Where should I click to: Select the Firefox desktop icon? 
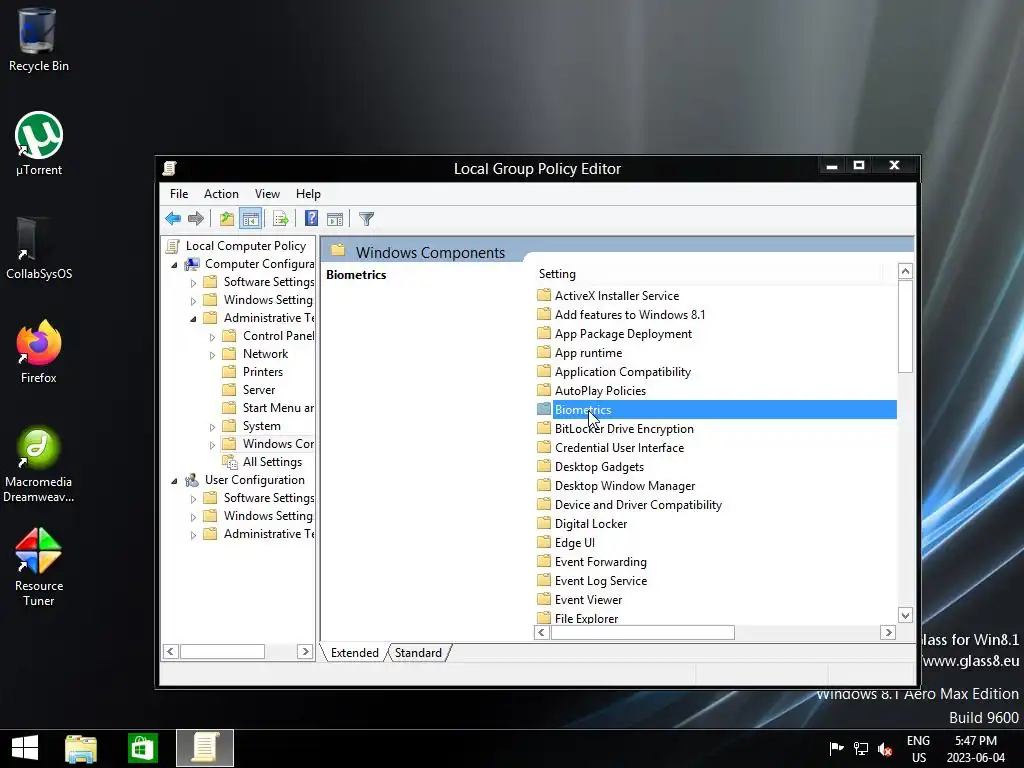(39, 351)
